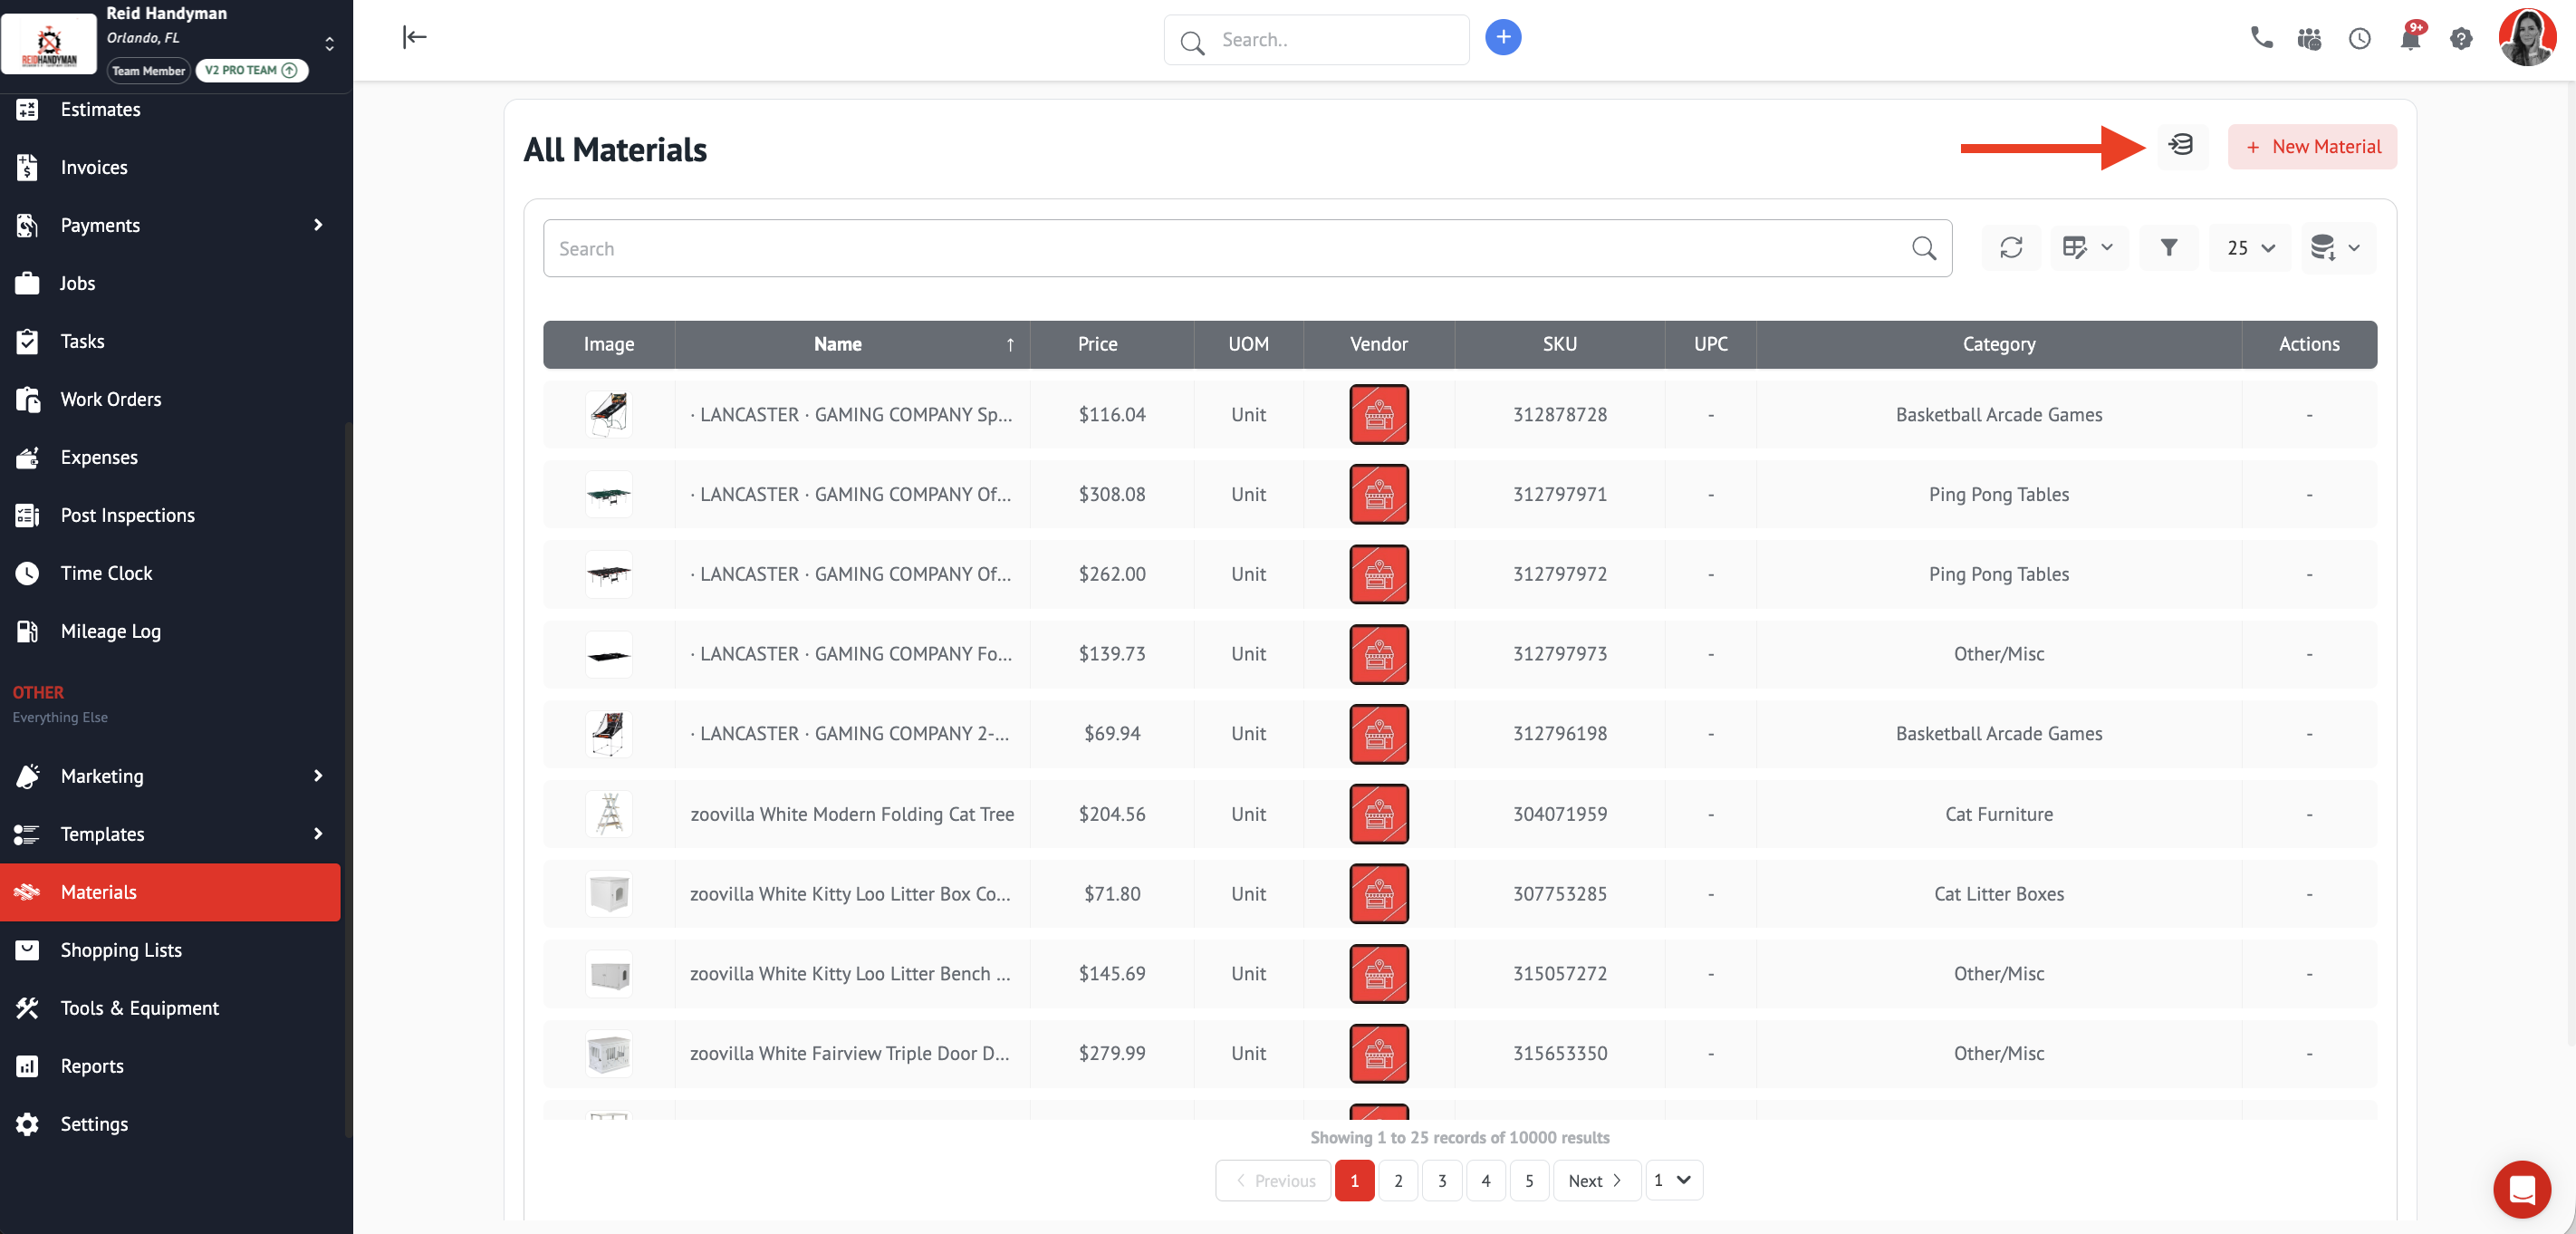Click the New Material button
Image resolution: width=2576 pixels, height=1234 pixels.
pos(2311,146)
